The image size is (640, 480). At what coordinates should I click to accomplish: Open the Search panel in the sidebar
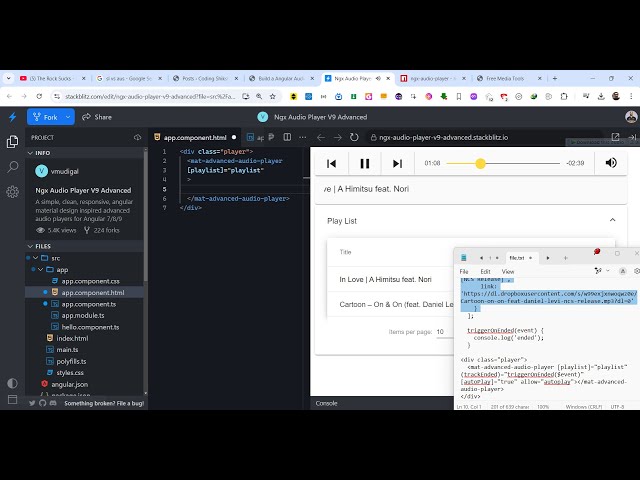pos(12,168)
